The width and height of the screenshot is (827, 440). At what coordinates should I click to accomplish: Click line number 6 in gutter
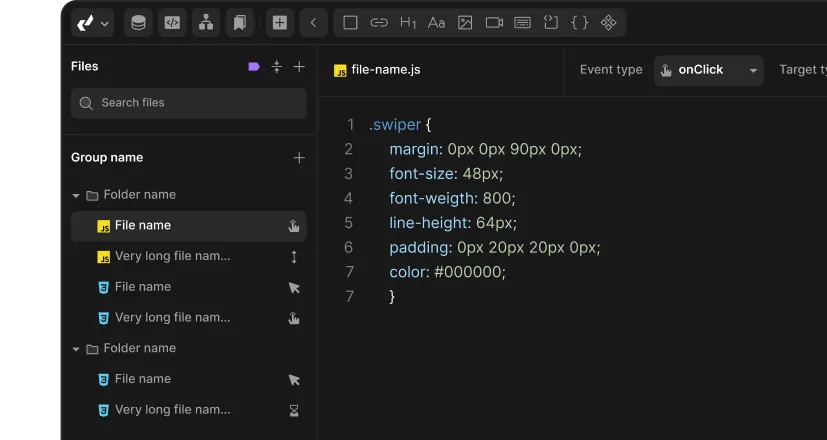point(348,247)
